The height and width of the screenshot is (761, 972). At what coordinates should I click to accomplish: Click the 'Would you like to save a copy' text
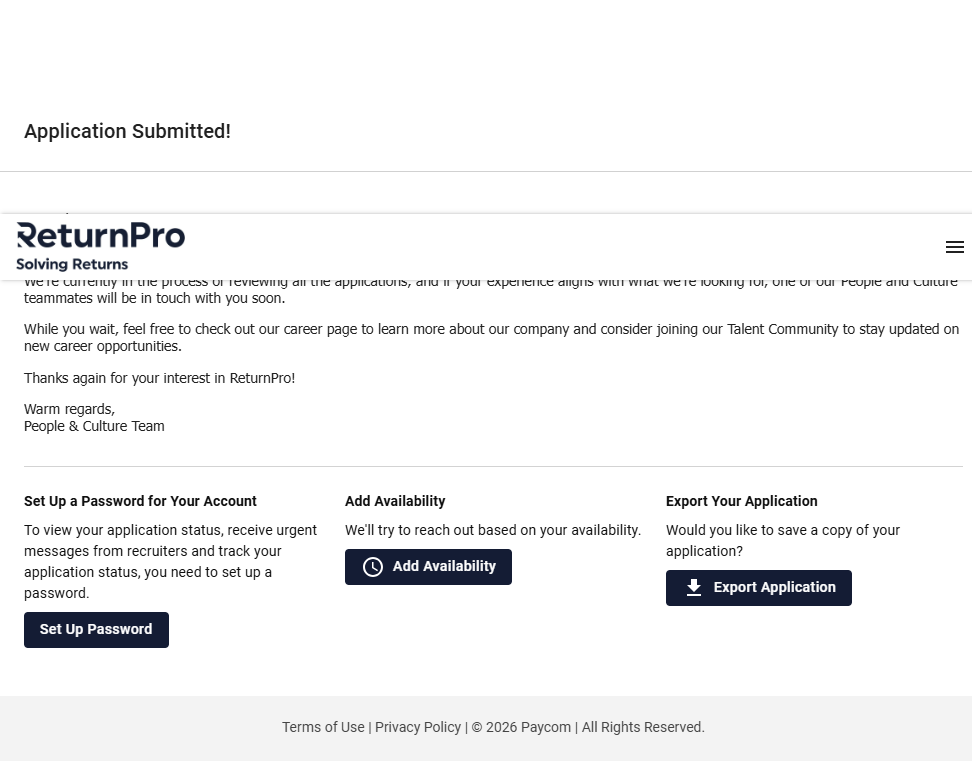[782, 540]
